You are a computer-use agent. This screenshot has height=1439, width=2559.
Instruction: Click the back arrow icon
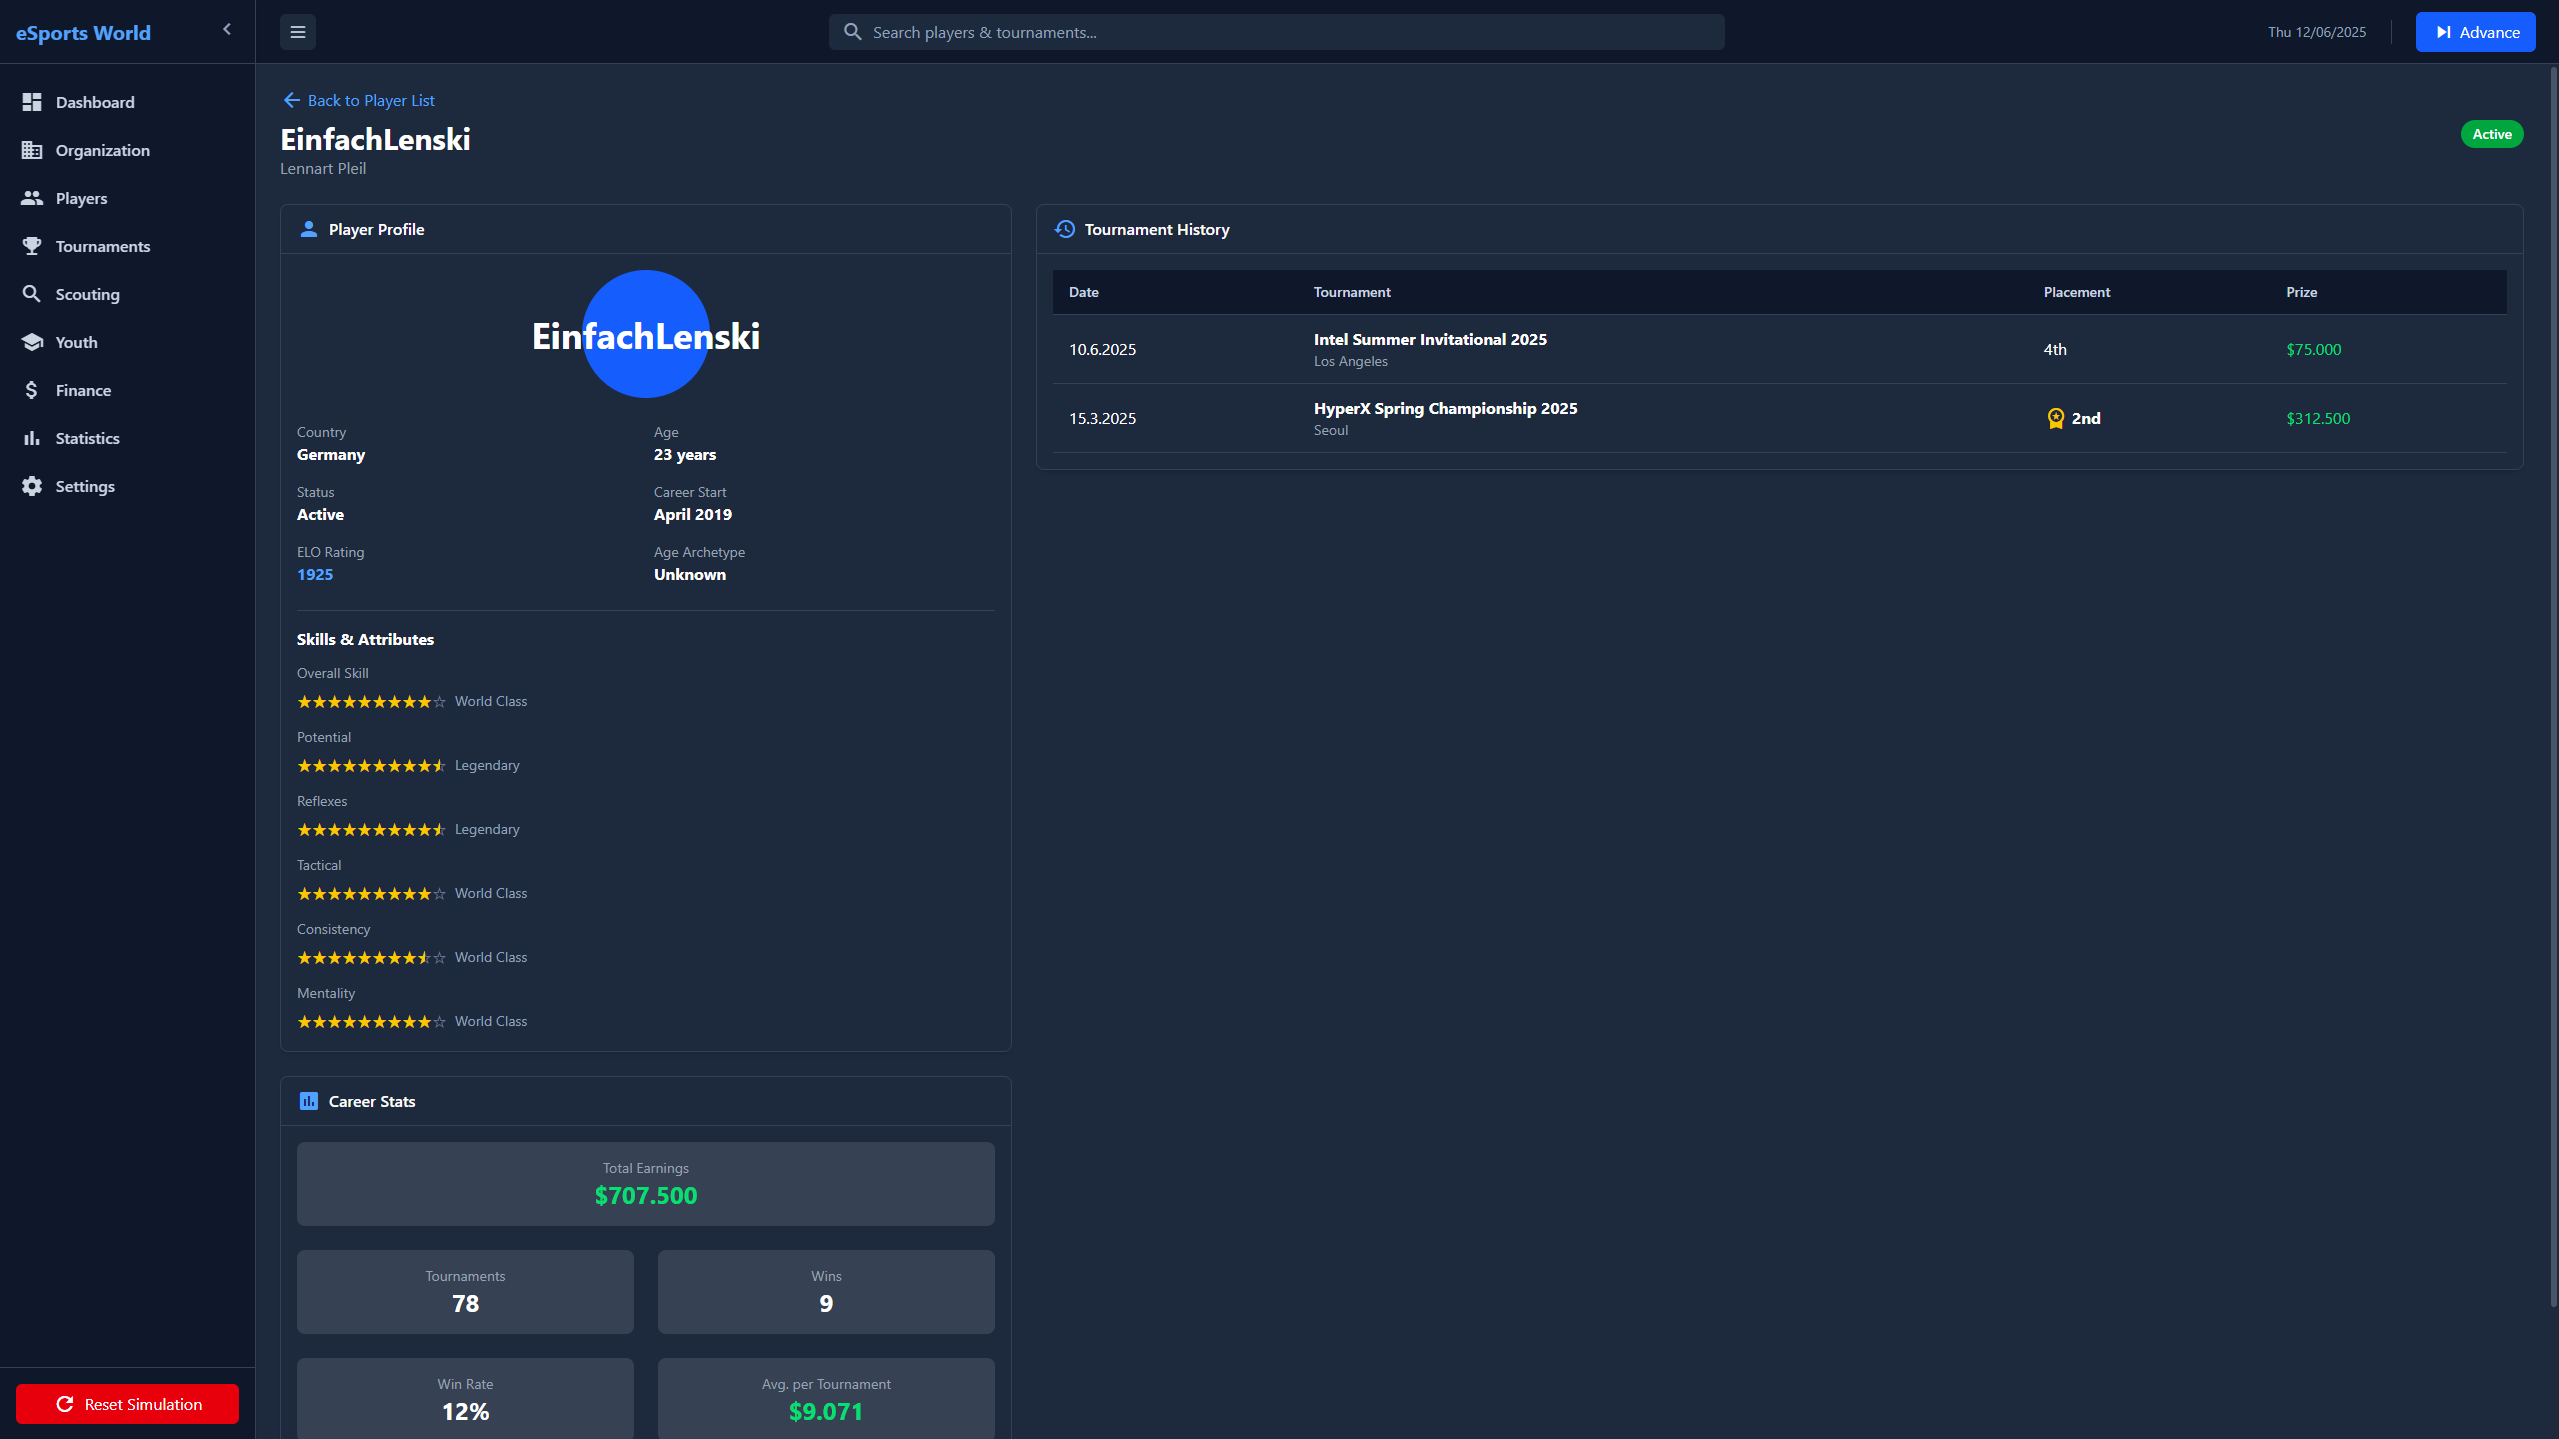pyautogui.click(x=291, y=100)
